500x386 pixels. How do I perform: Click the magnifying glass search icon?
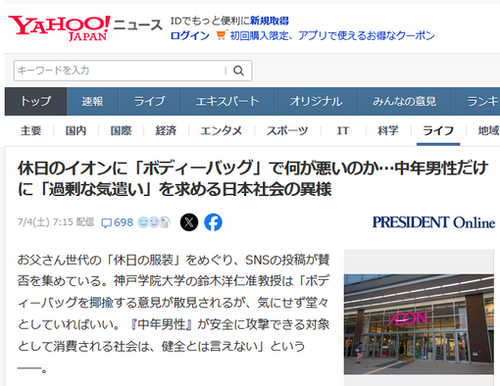point(238,71)
